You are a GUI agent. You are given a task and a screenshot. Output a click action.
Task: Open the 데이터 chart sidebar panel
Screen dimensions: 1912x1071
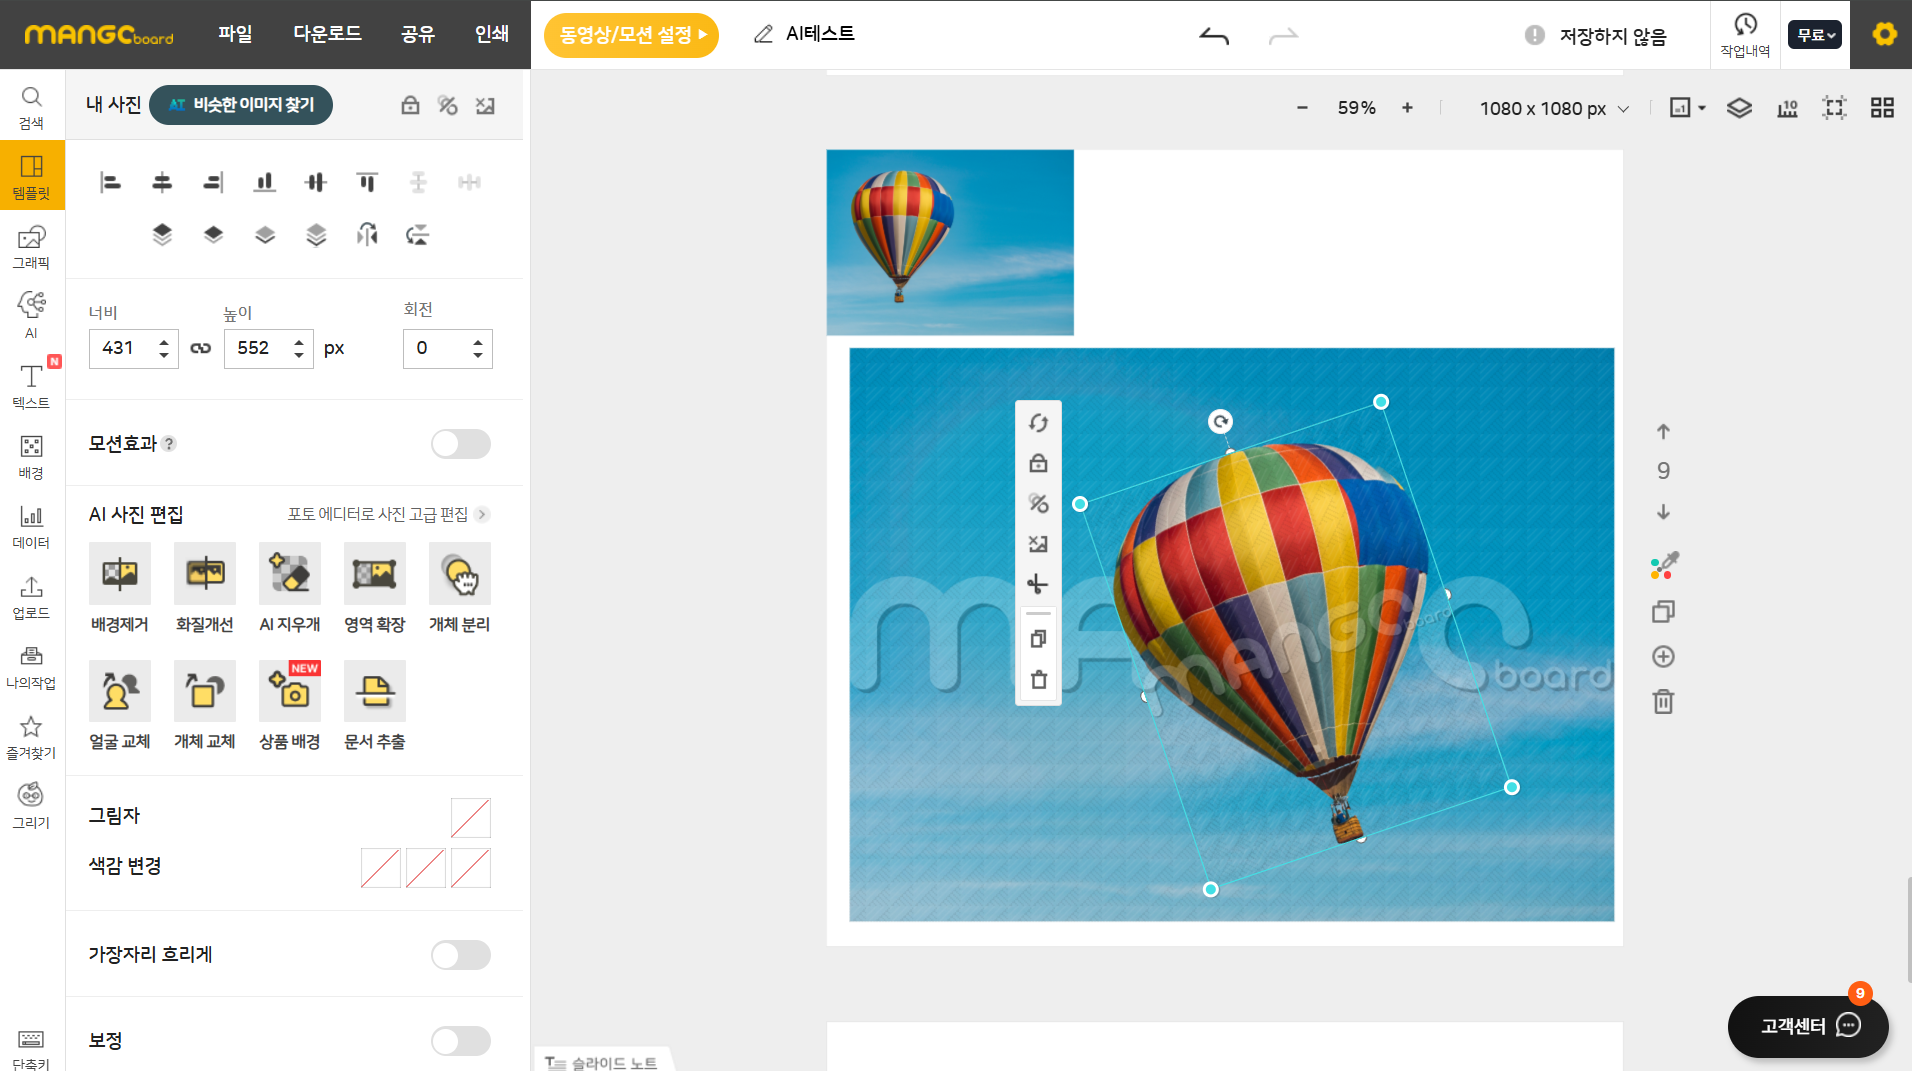(32, 526)
